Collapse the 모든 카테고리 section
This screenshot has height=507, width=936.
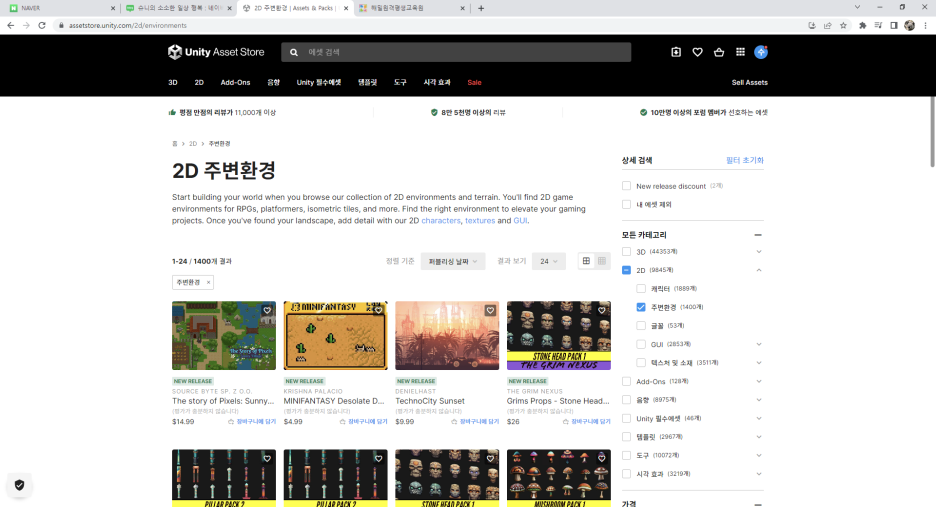[x=758, y=235]
